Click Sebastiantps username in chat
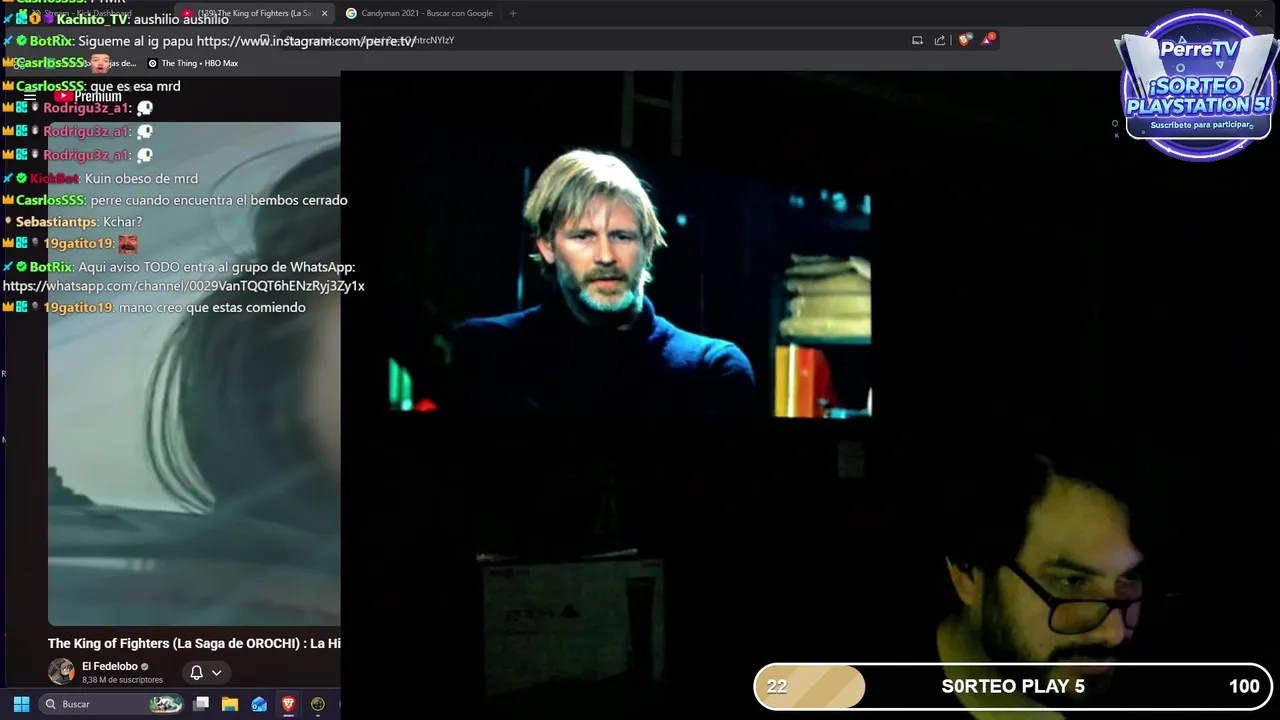The image size is (1280, 720). click(56, 221)
